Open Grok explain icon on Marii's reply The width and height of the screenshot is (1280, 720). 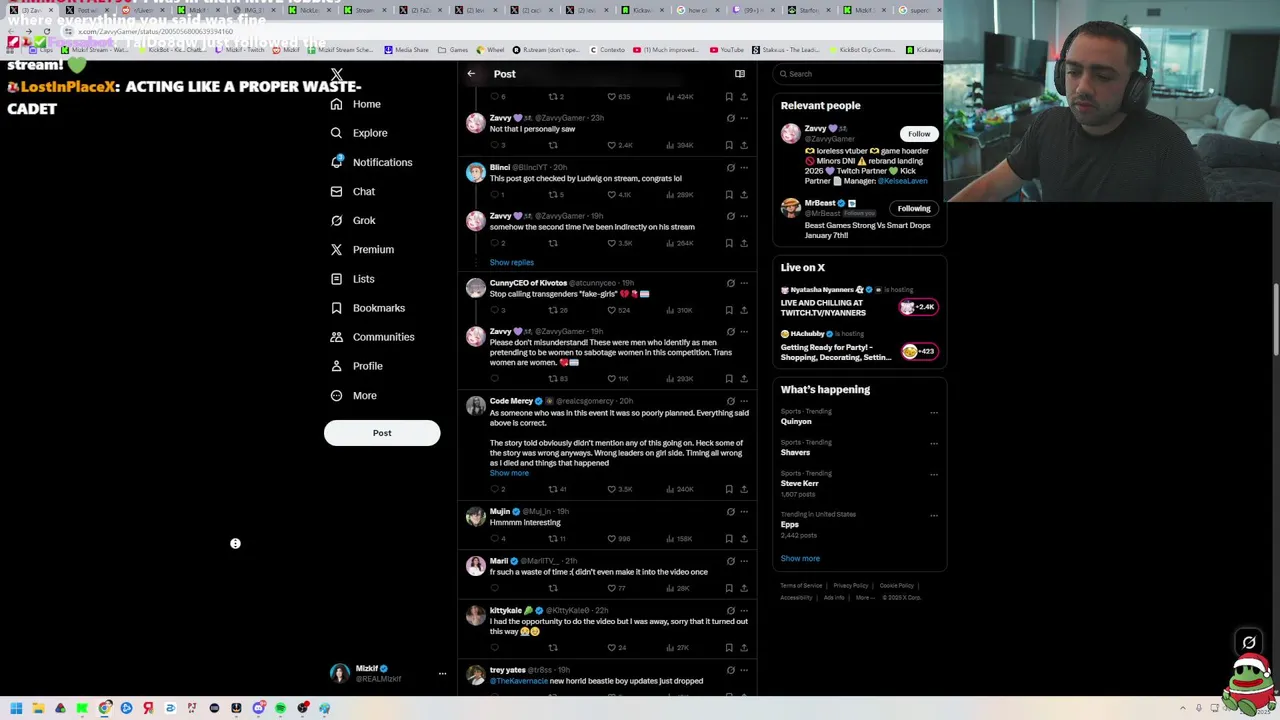(x=730, y=561)
